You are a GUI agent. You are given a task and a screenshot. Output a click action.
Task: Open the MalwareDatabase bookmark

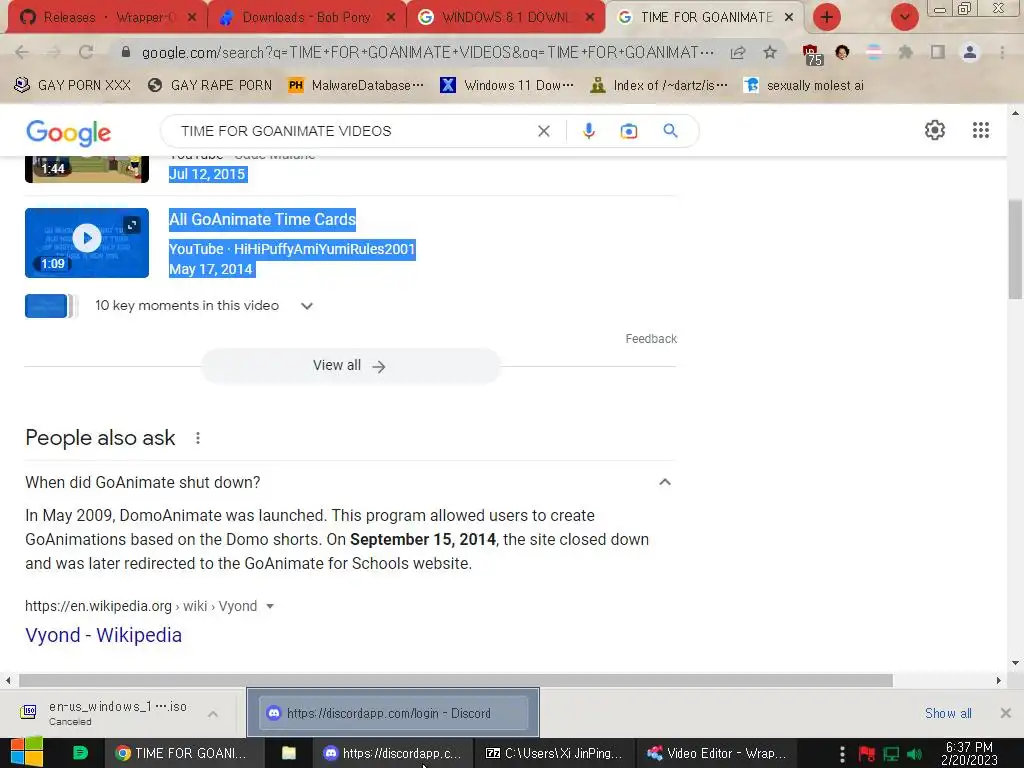tap(356, 85)
